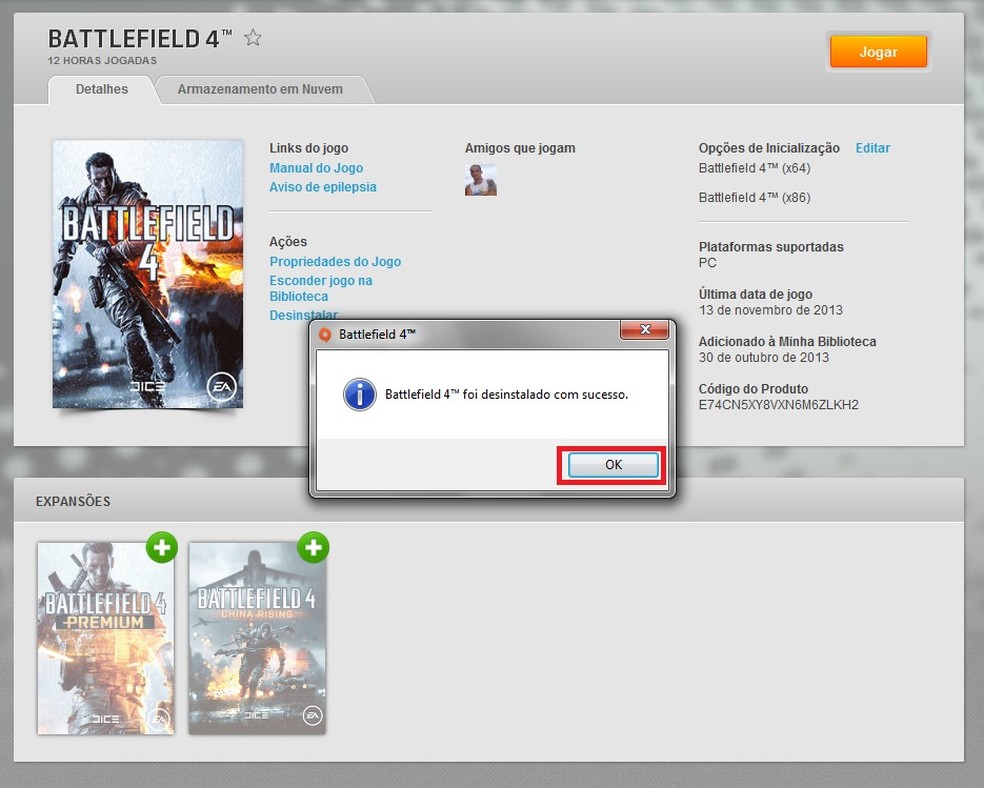Click the BATTLEFIELD 4 page title

coord(140,39)
